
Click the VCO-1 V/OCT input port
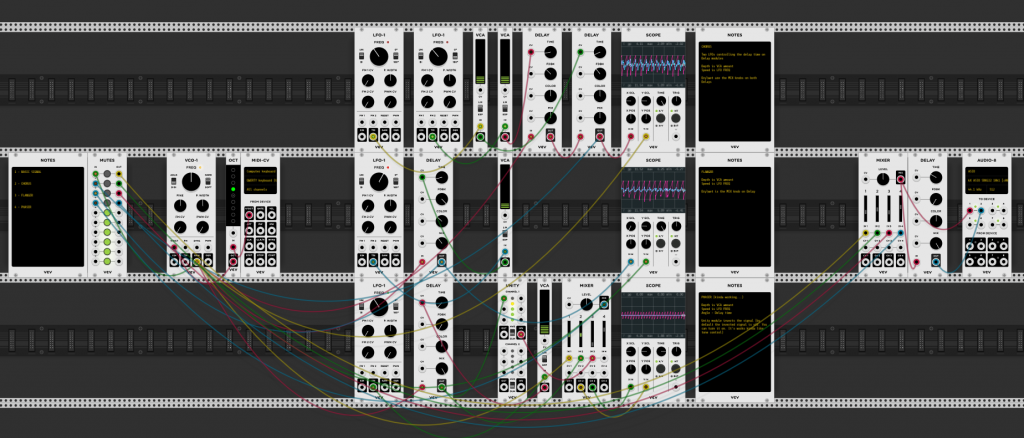(x=174, y=247)
